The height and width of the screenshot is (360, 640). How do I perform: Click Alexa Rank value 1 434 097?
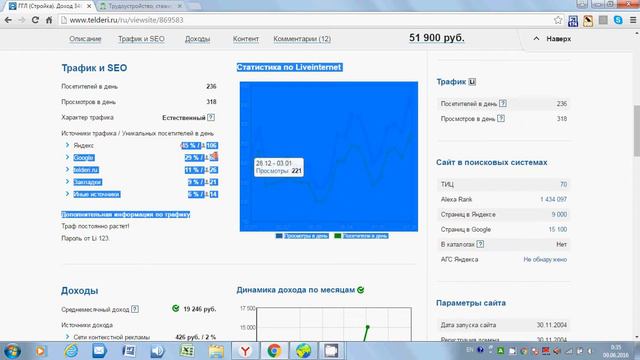tap(553, 200)
